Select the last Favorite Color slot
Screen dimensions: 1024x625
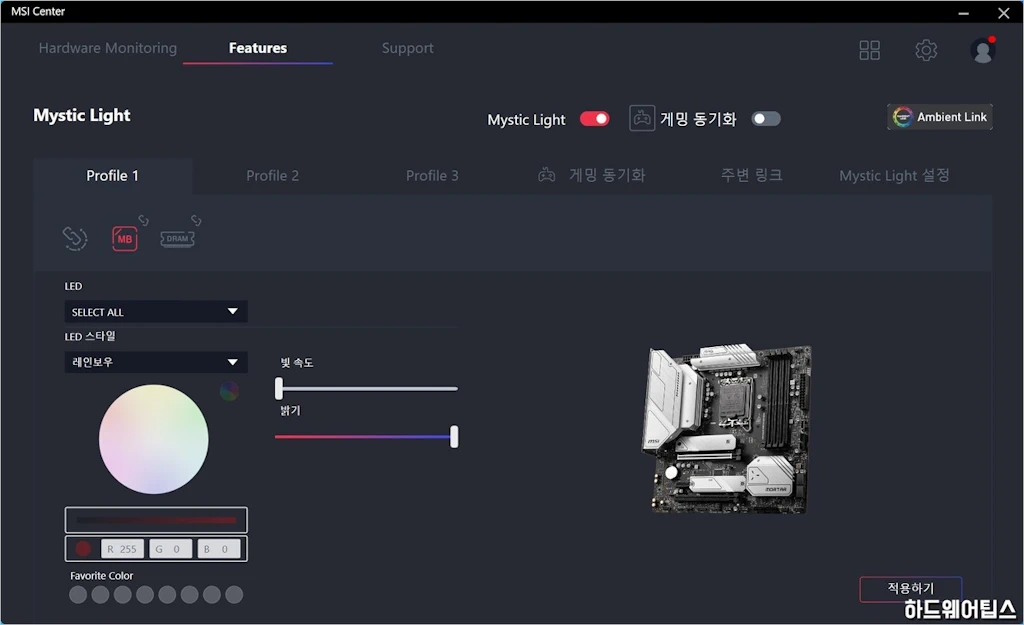pos(234,594)
